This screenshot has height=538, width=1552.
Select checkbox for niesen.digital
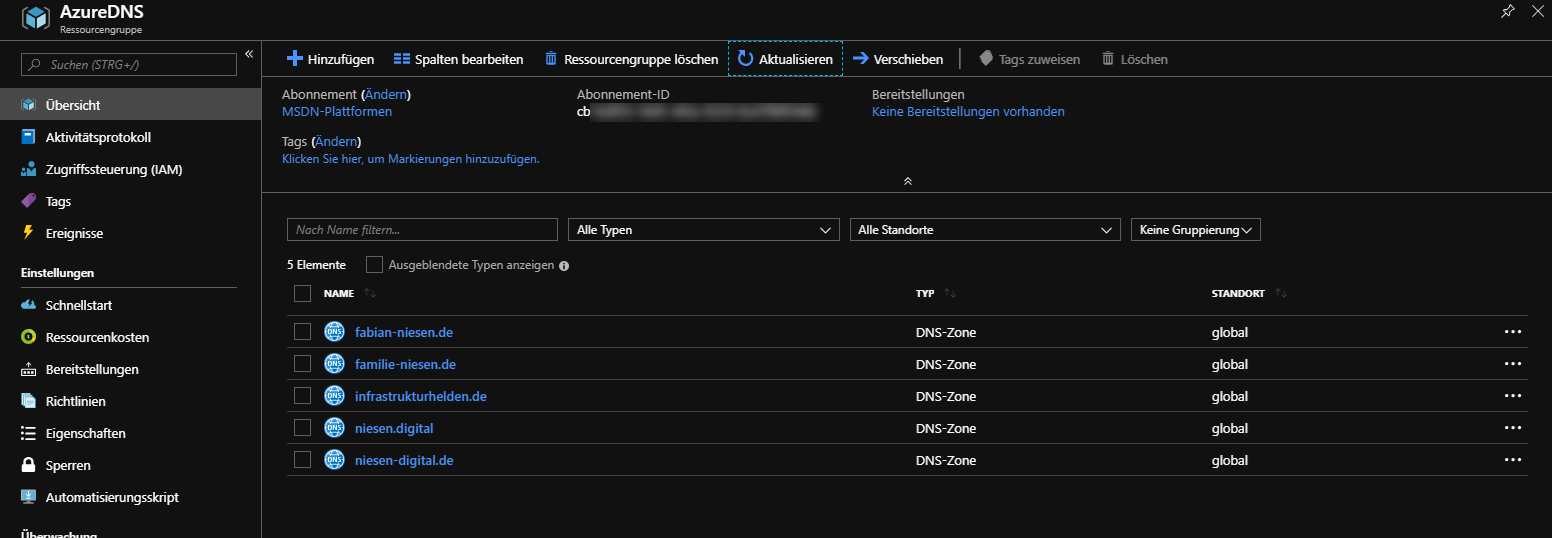[x=303, y=428]
